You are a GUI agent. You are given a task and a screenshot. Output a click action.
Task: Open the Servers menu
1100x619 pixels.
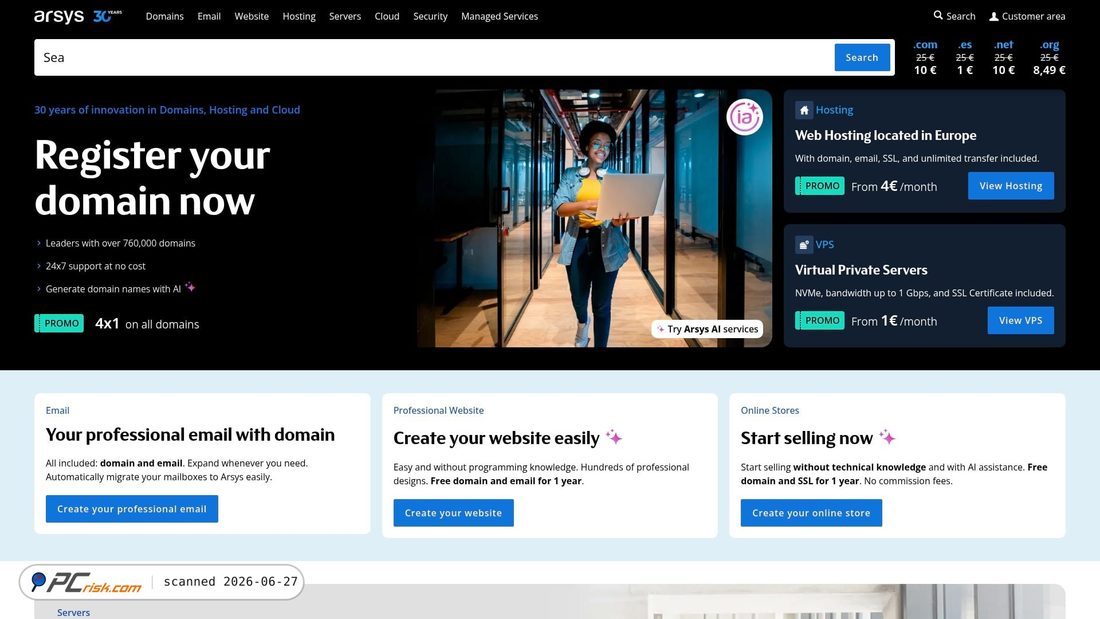(x=345, y=16)
